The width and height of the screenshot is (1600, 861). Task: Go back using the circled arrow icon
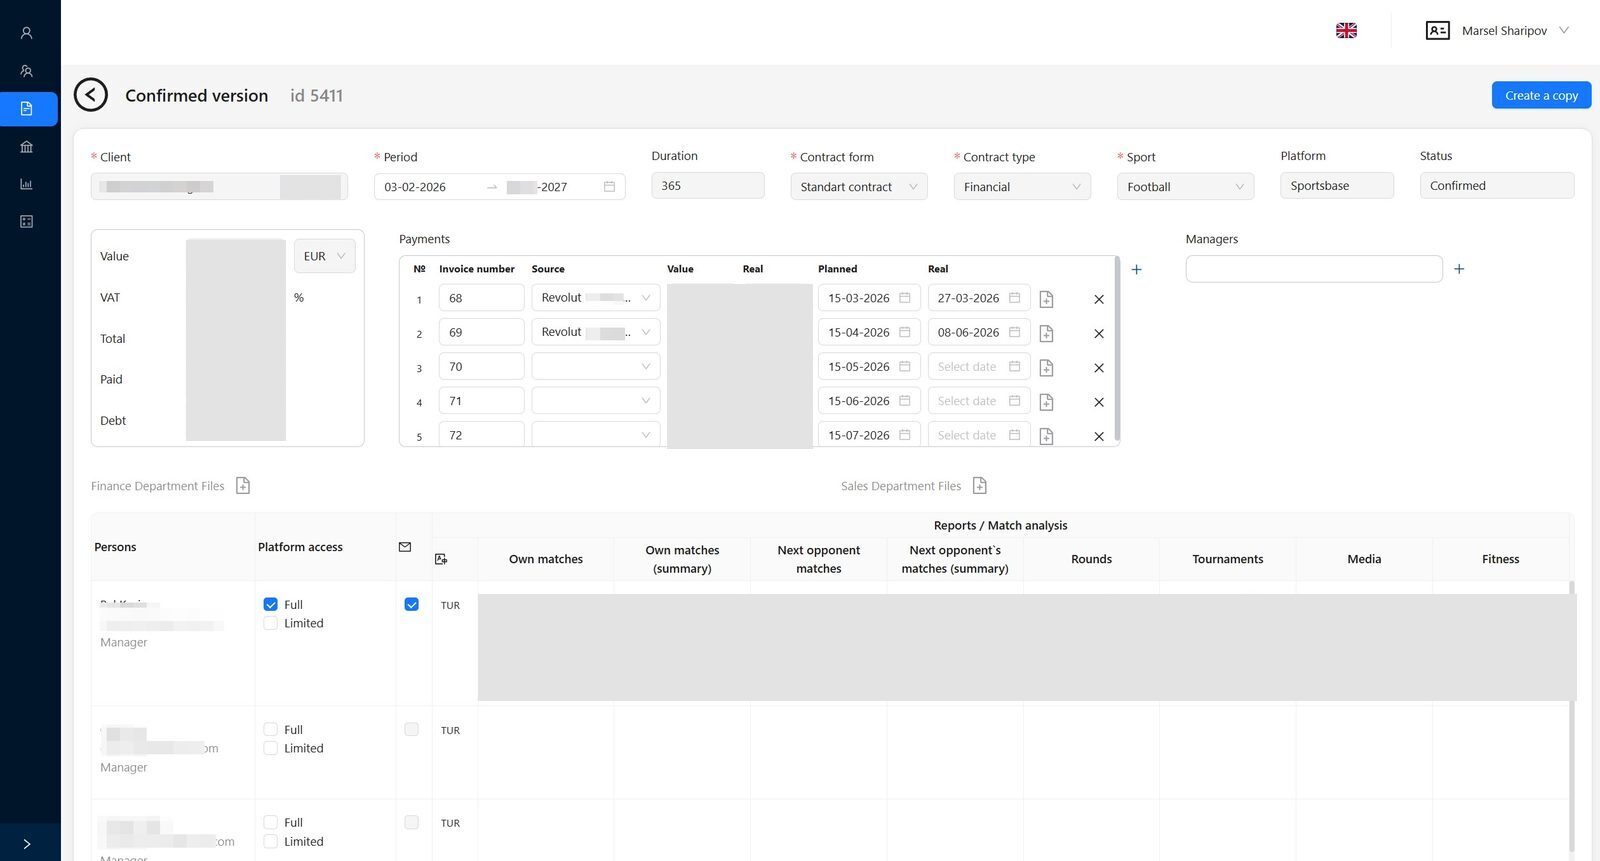pos(90,95)
